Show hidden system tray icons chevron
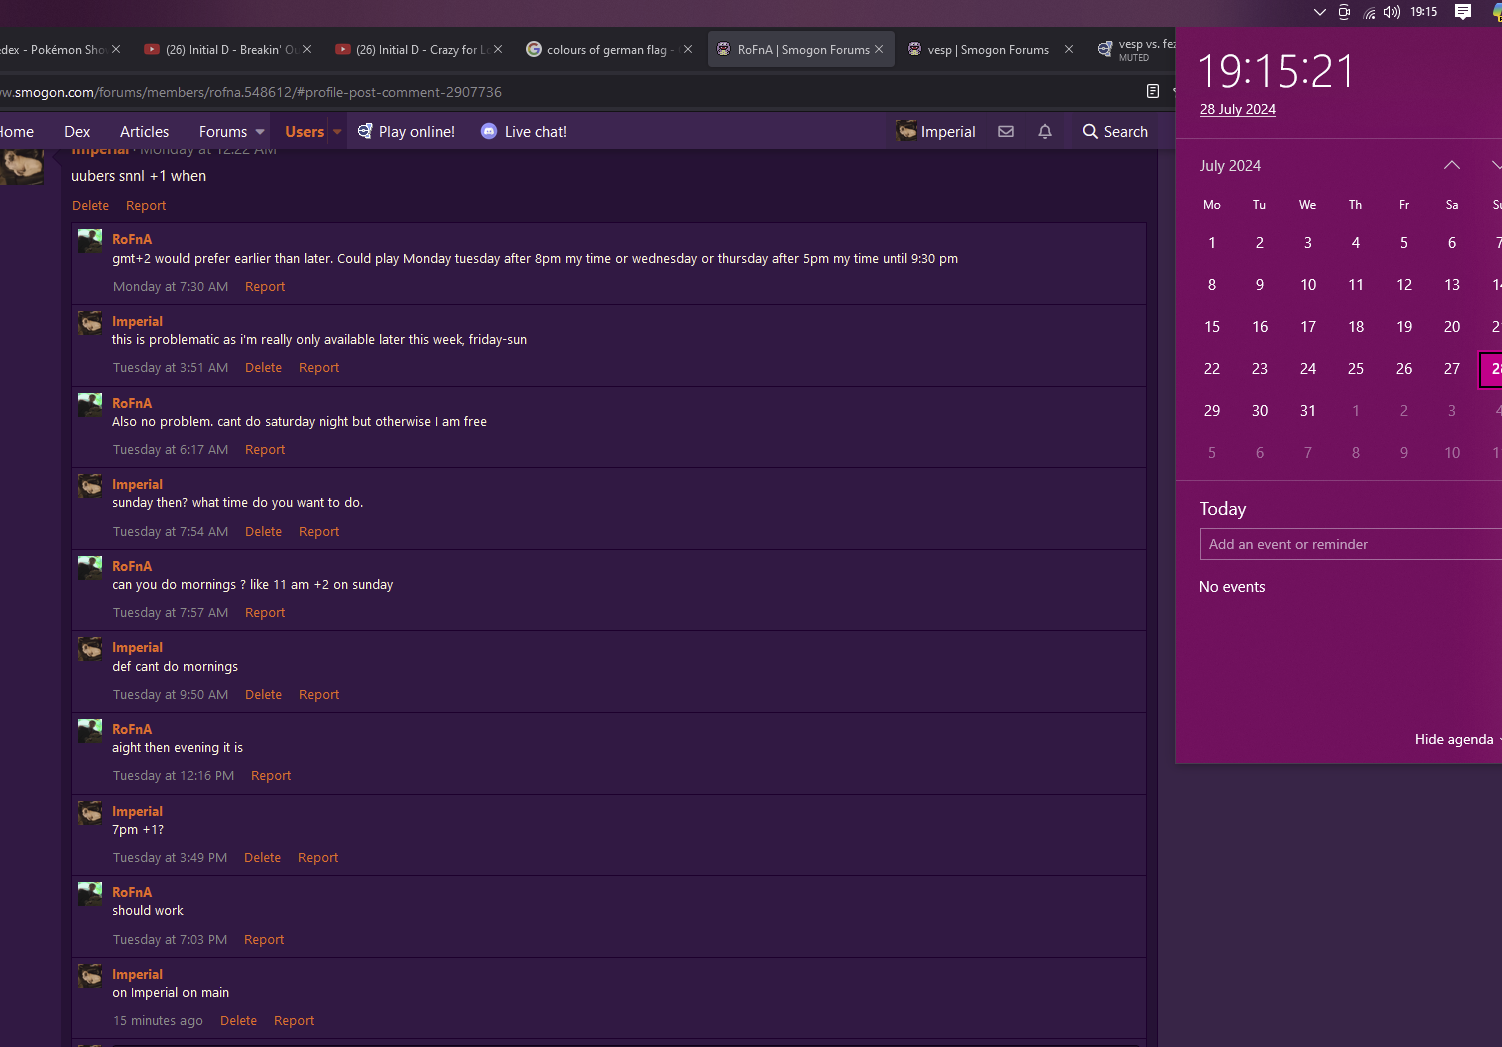 click(x=1320, y=12)
